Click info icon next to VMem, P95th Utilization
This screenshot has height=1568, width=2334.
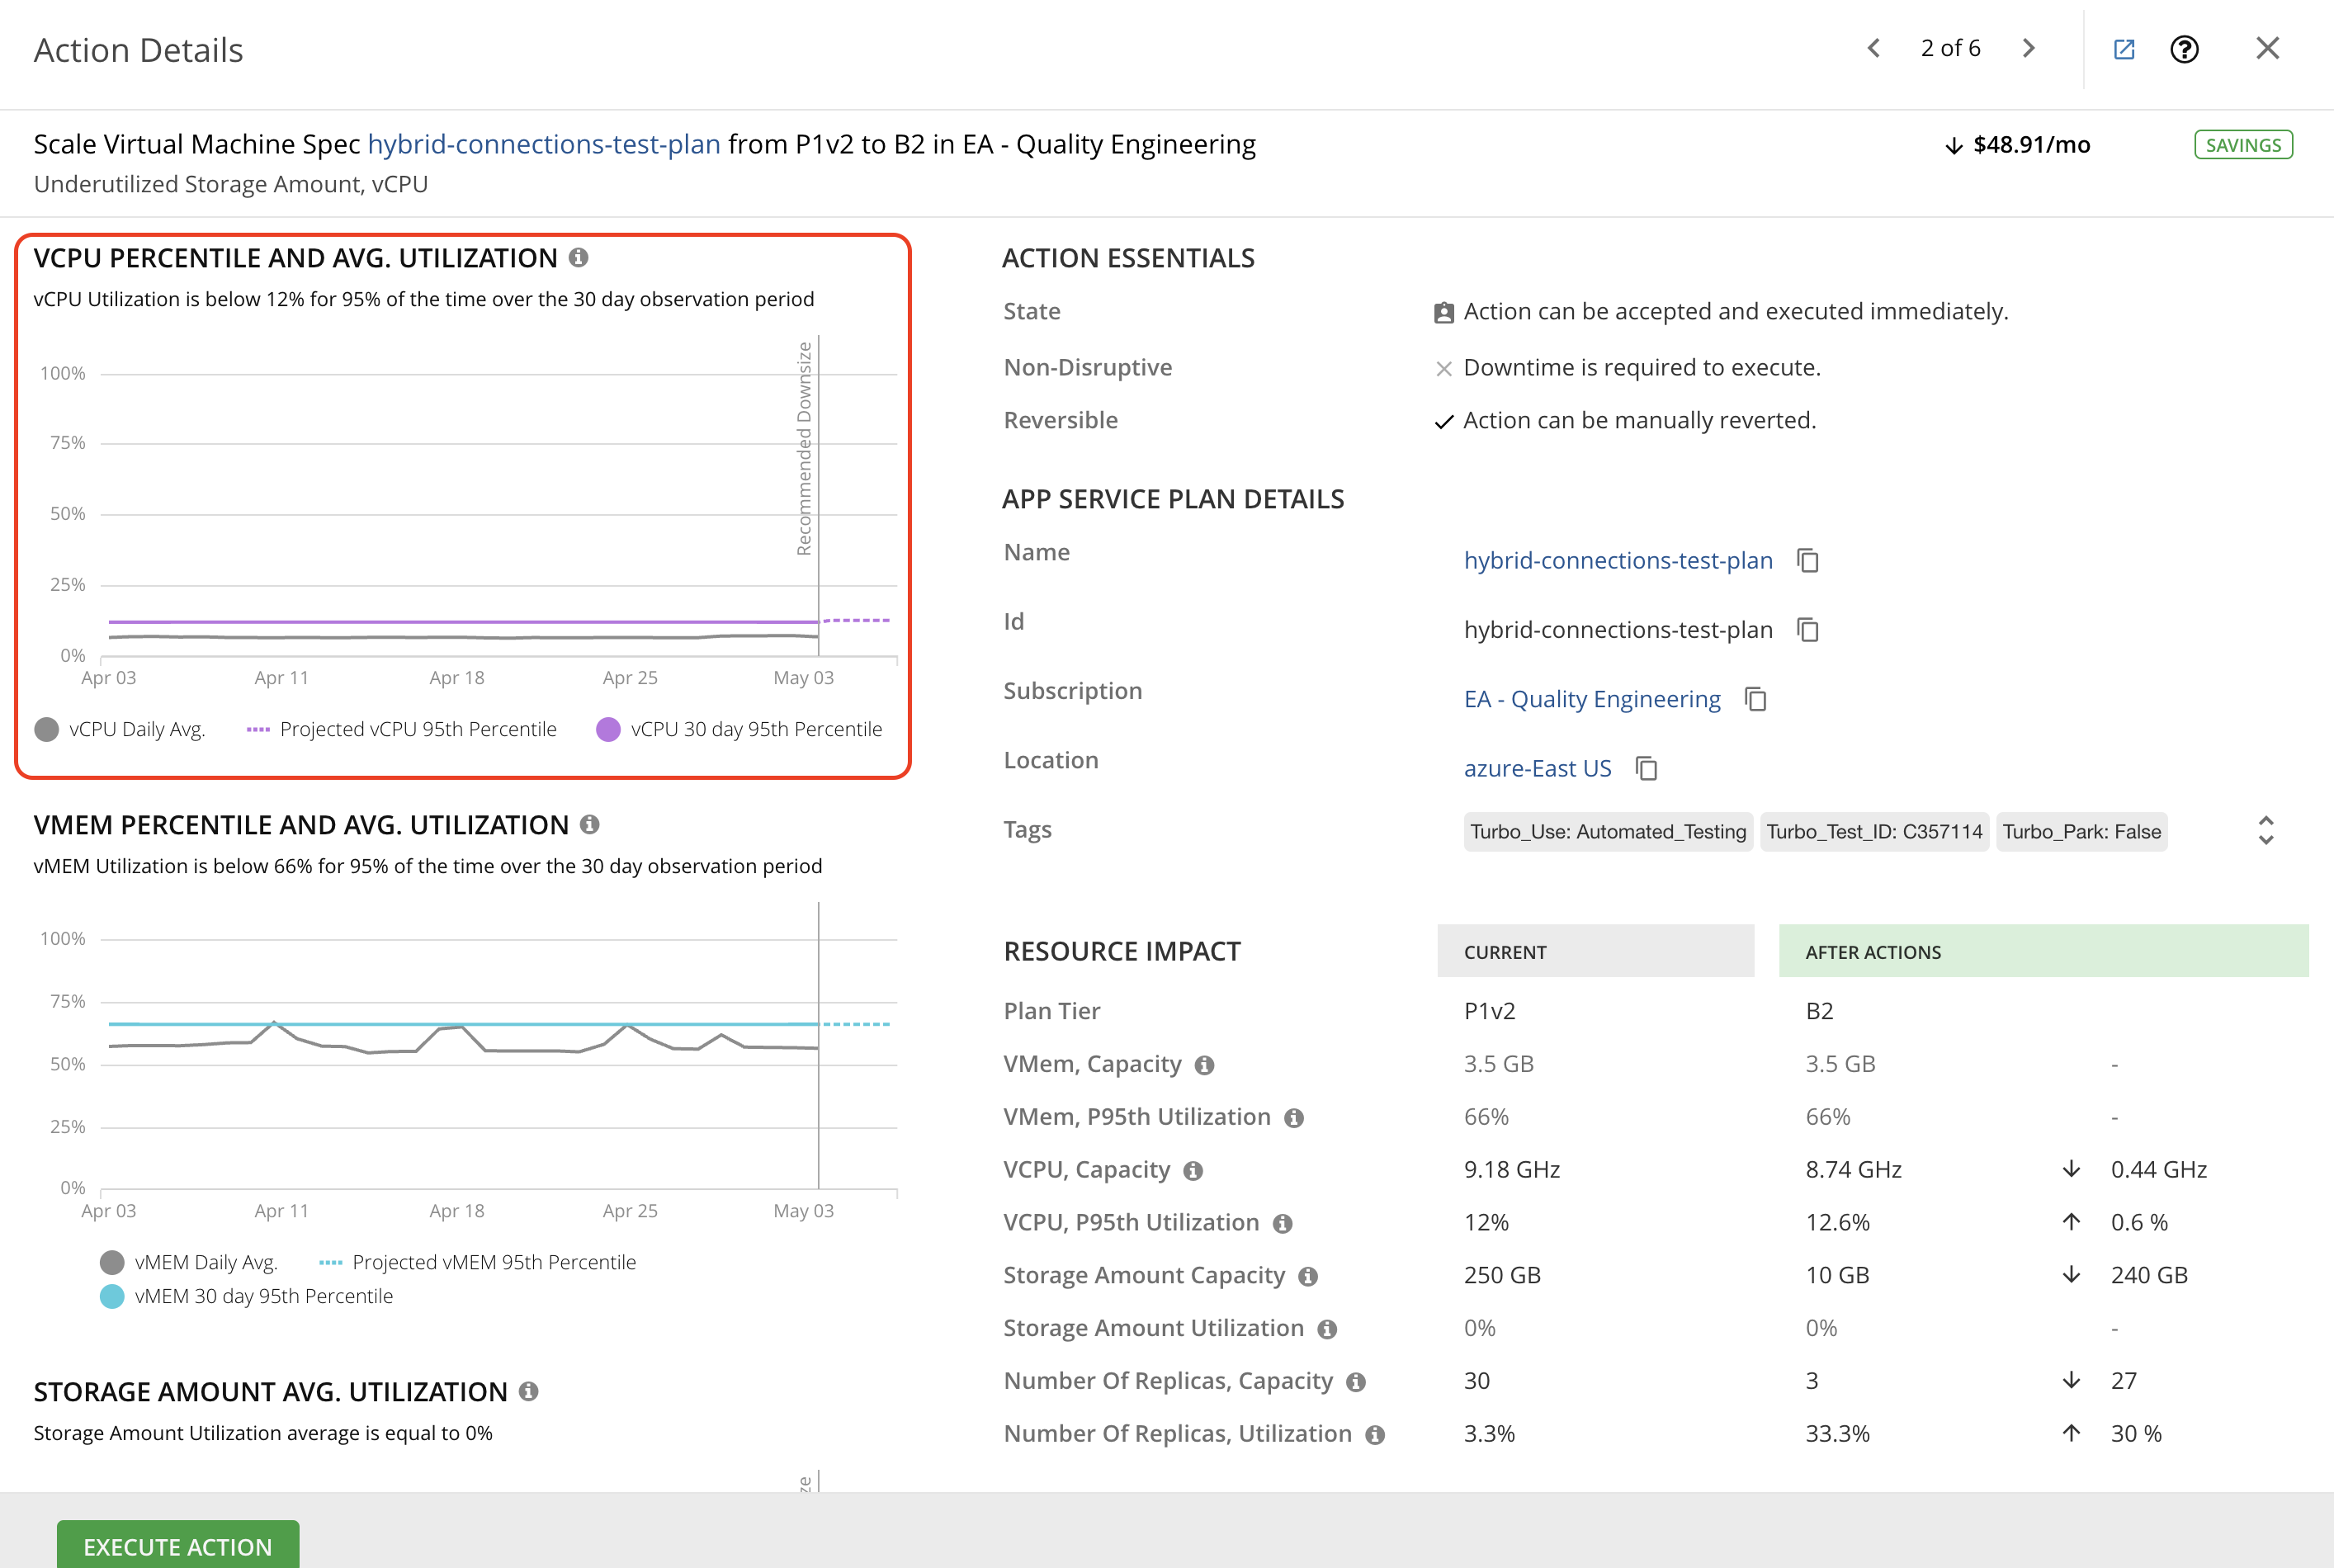pyautogui.click(x=1294, y=1118)
